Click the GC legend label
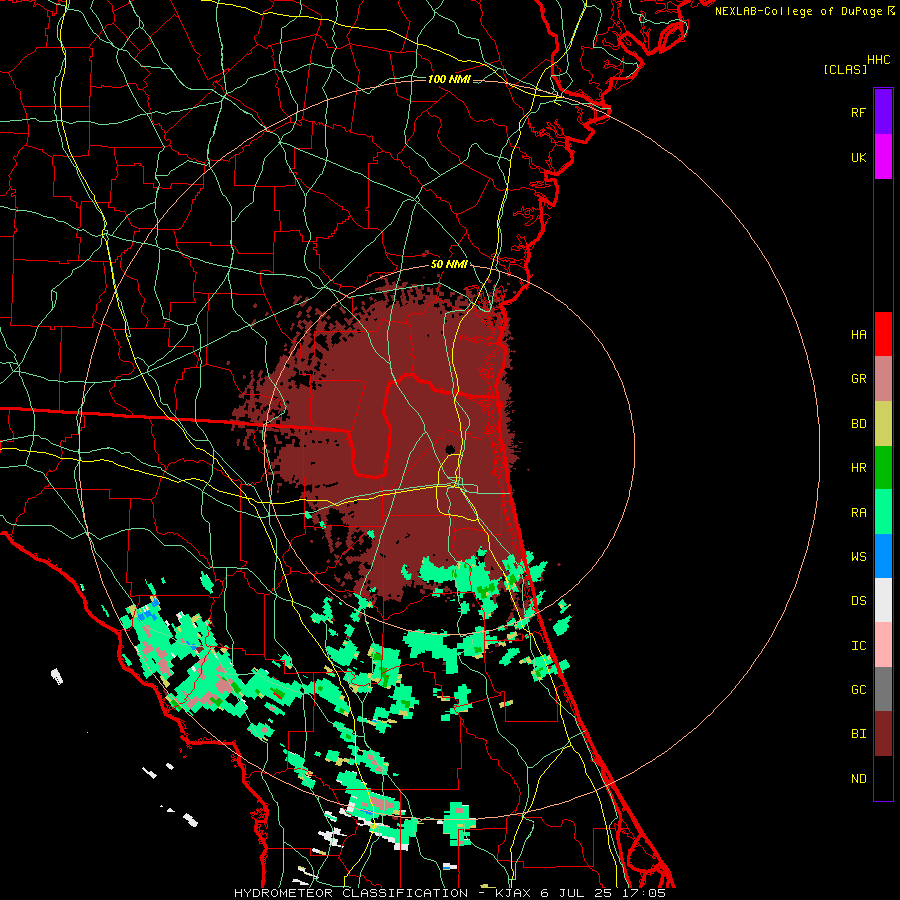Image resolution: width=900 pixels, height=900 pixels. tap(858, 689)
